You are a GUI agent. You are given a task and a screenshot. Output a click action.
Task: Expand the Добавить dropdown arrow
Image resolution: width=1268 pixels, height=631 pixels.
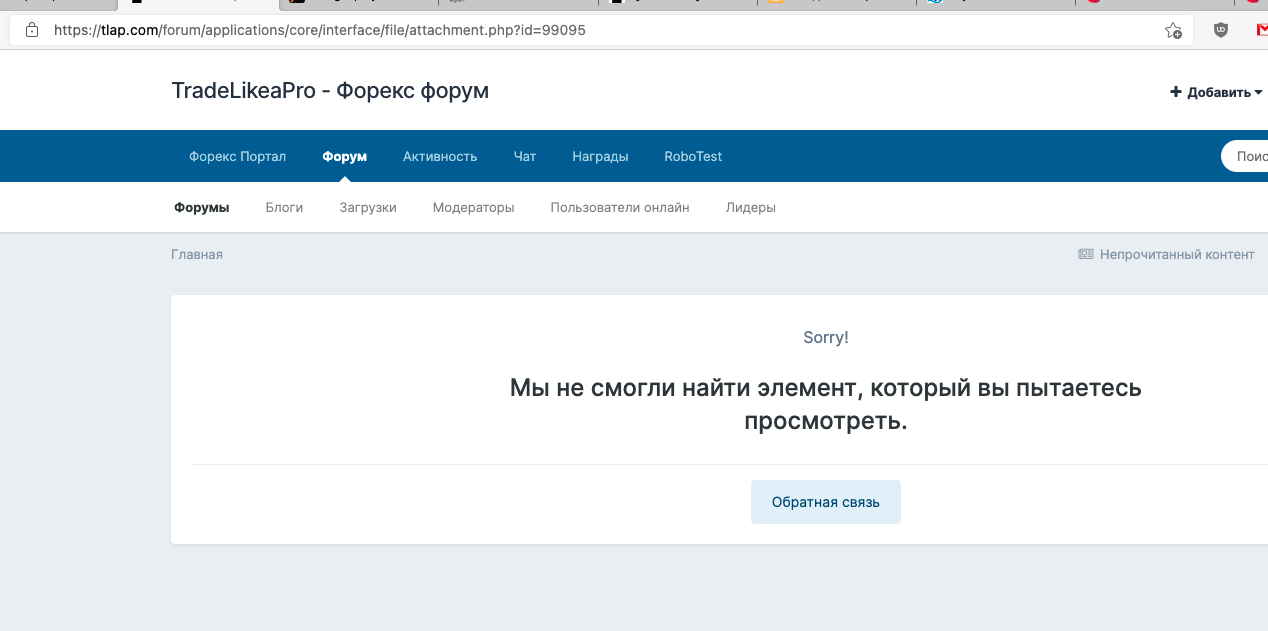tap(1258, 92)
